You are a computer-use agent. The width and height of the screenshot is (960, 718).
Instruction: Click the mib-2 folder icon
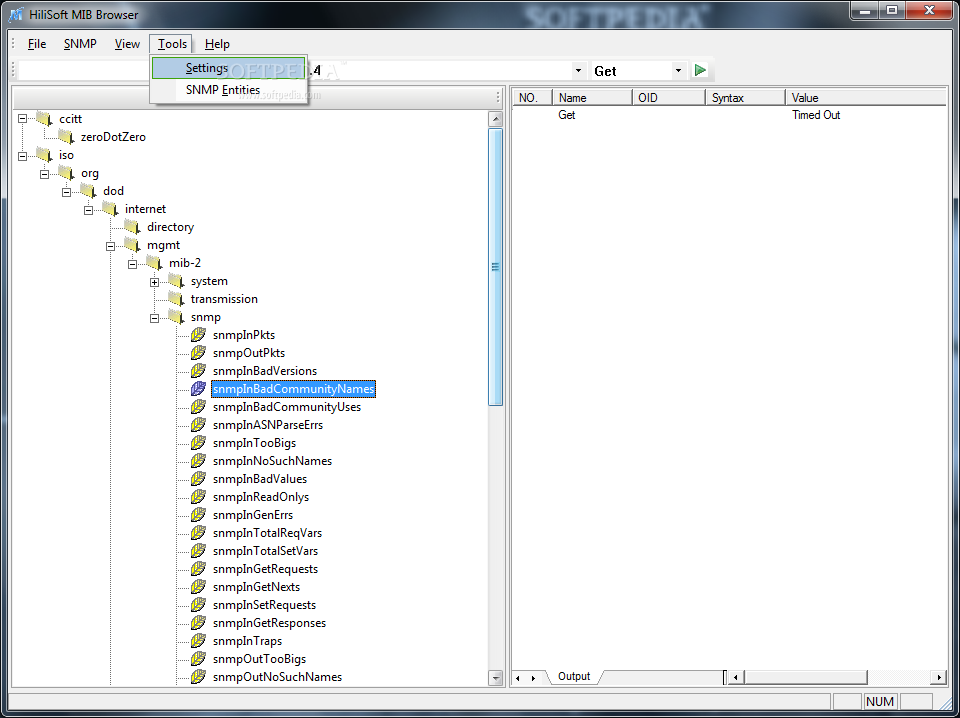154,263
